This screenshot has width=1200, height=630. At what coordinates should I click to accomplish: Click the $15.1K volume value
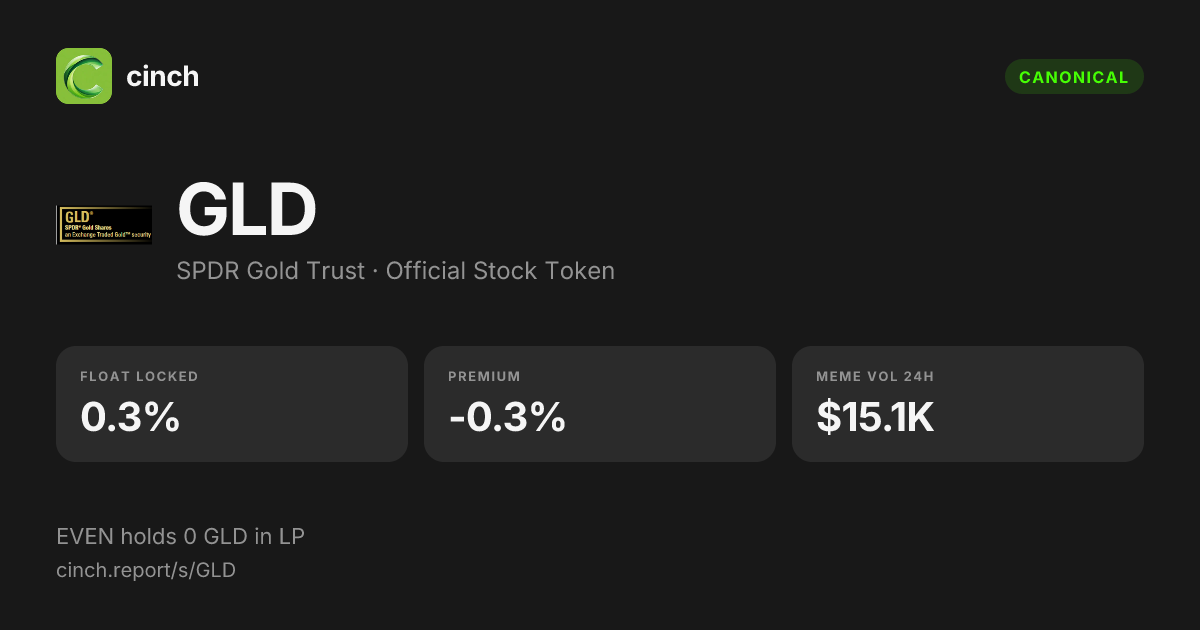[875, 417]
